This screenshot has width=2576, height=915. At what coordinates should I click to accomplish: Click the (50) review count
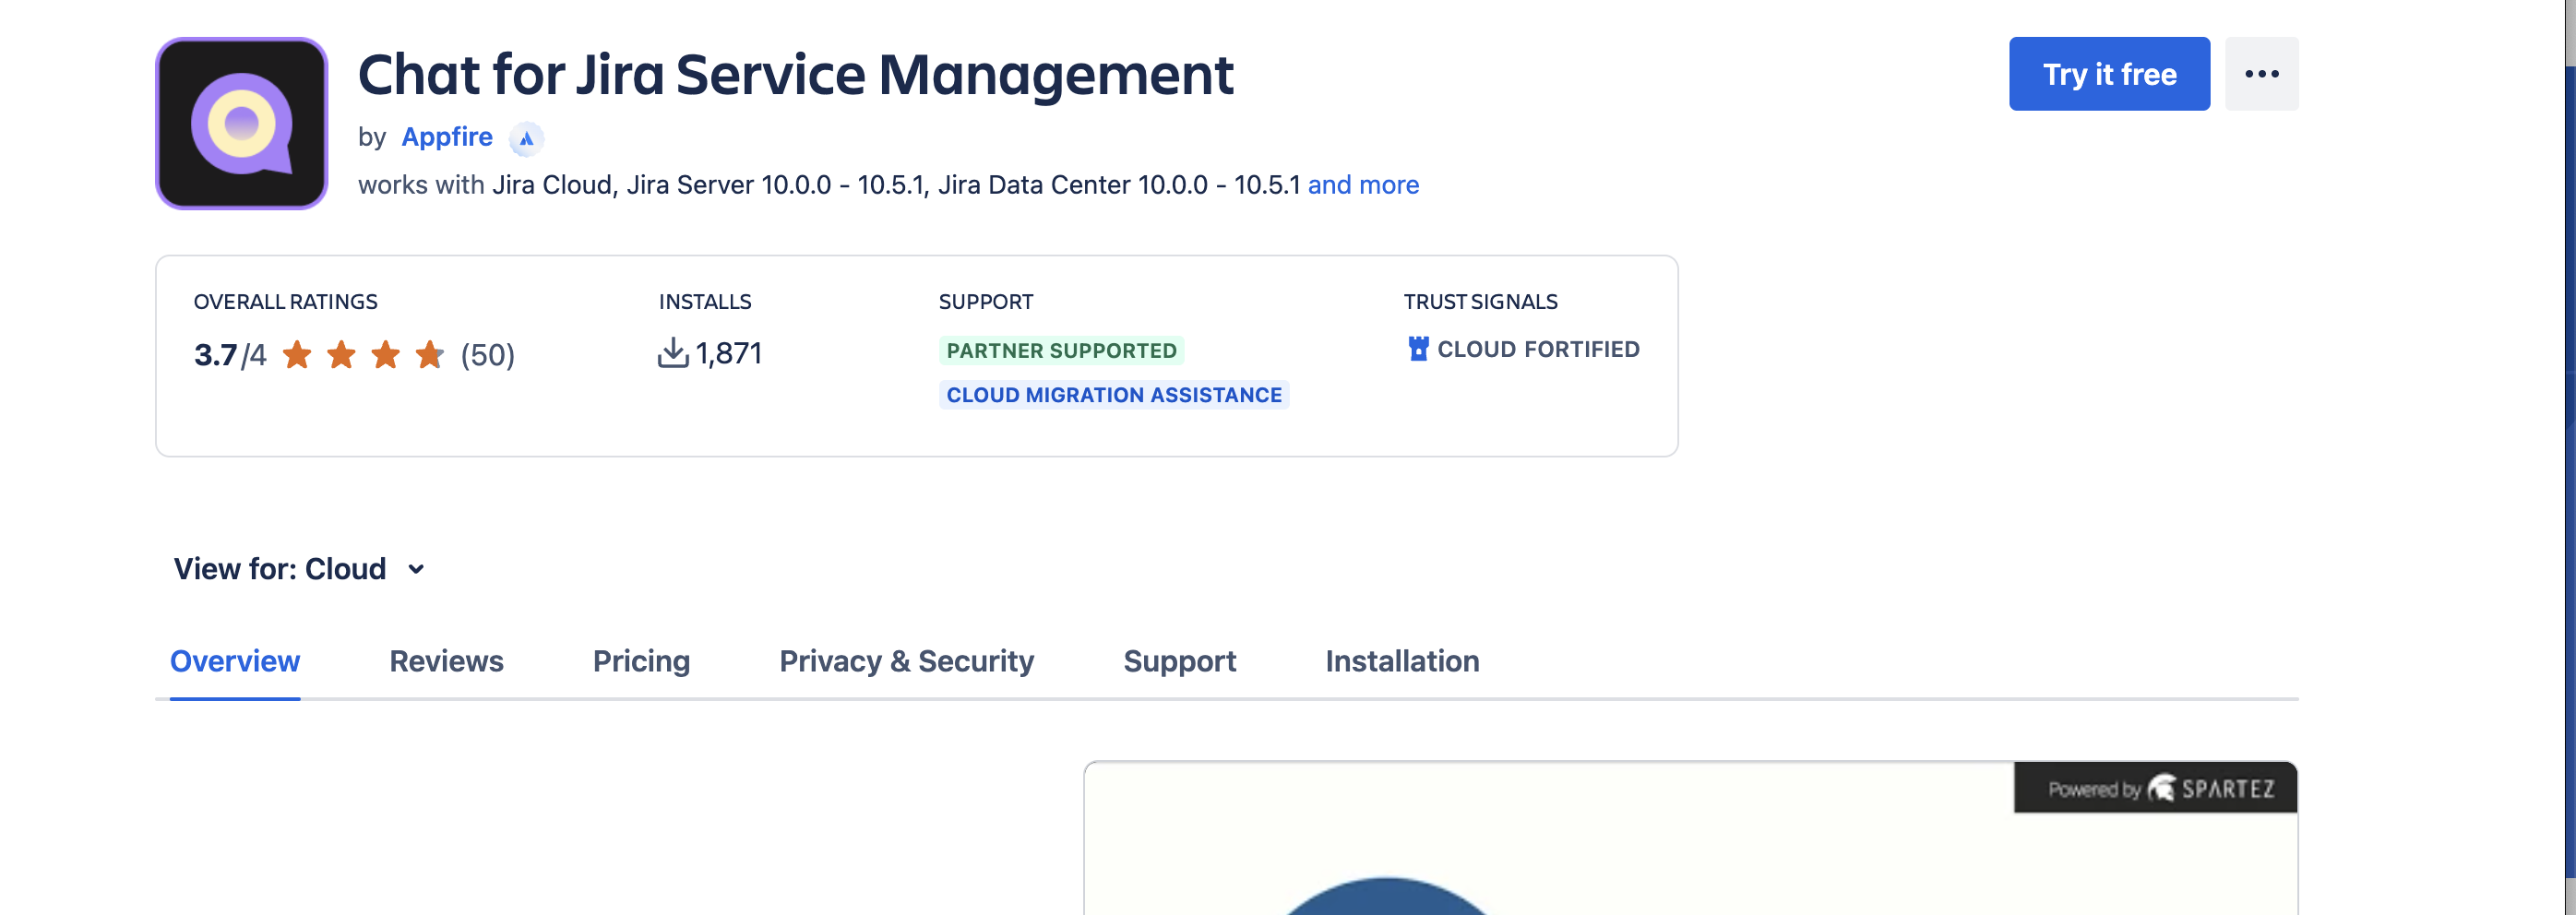(x=488, y=355)
